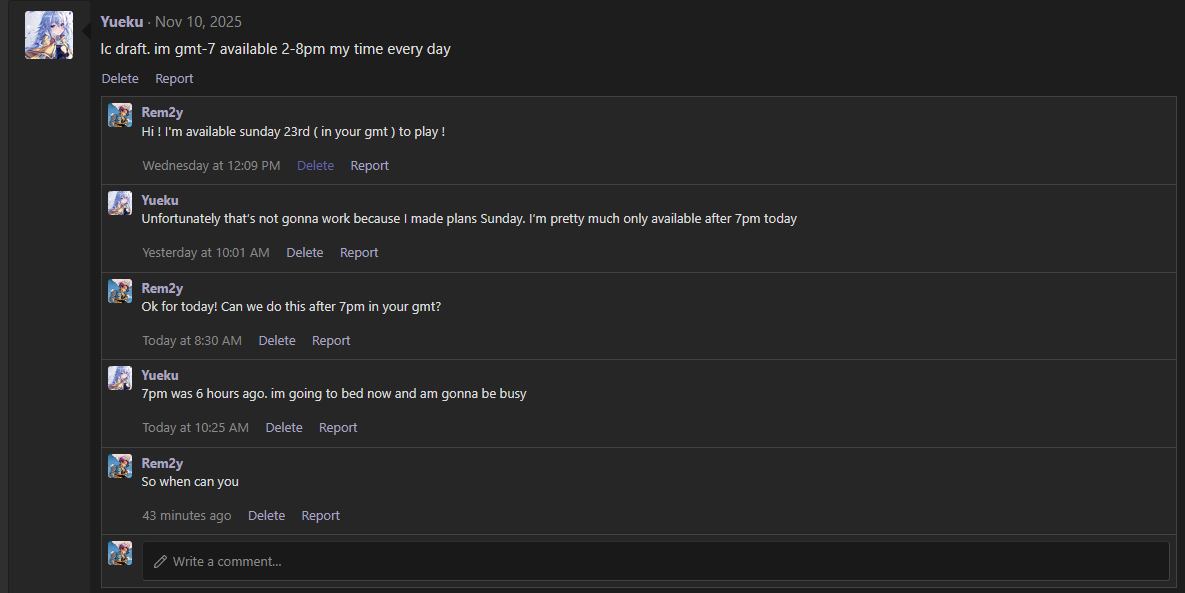
Task: Click Yueku's large profile avatar
Action: pos(49,35)
